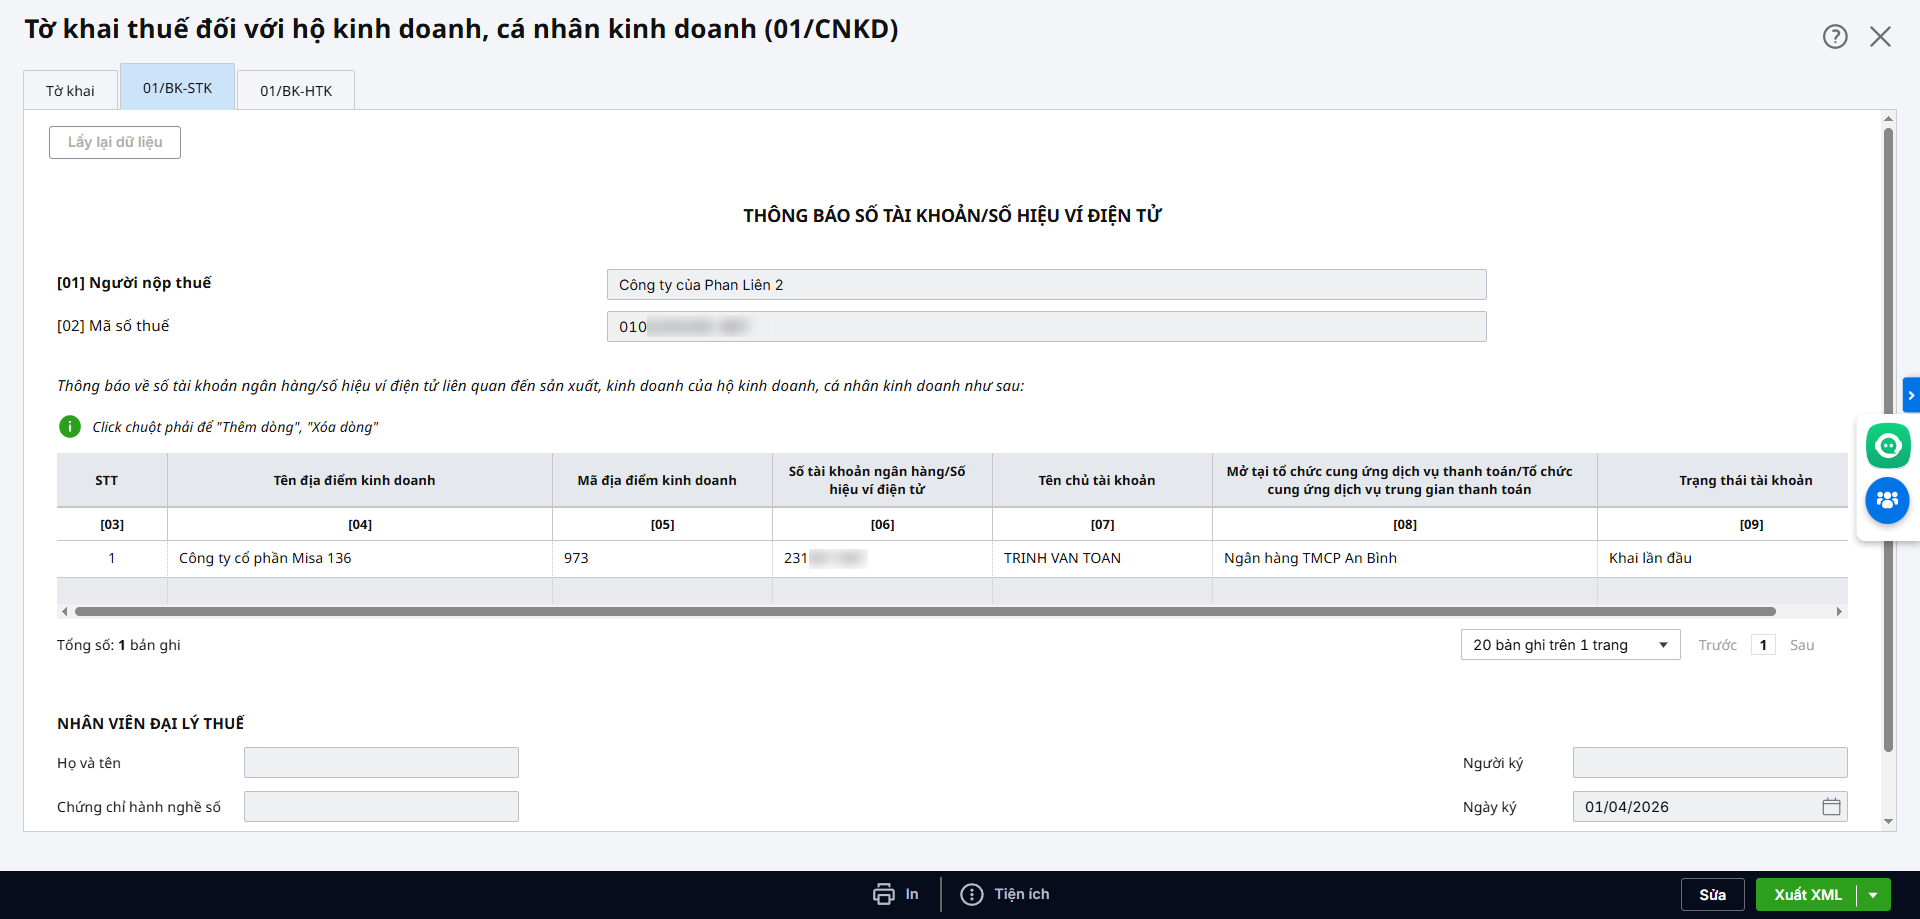Click the Sửa button

point(1712,895)
